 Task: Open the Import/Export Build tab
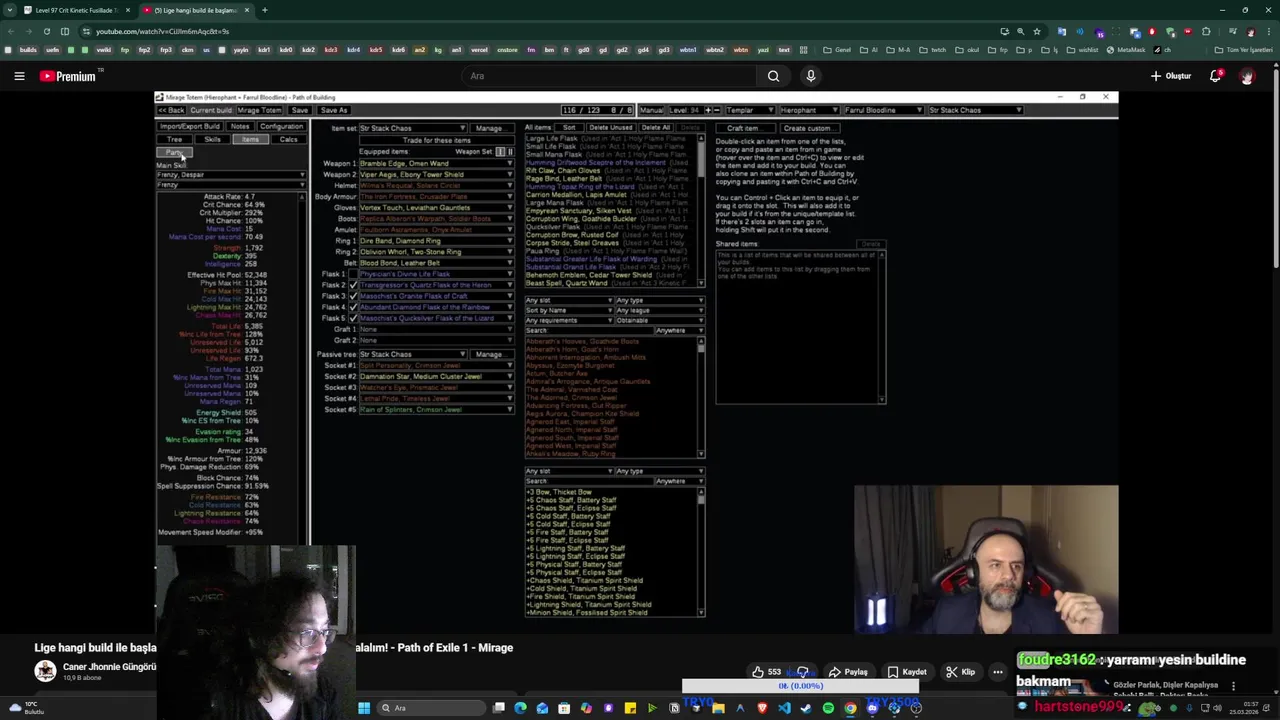click(x=189, y=126)
